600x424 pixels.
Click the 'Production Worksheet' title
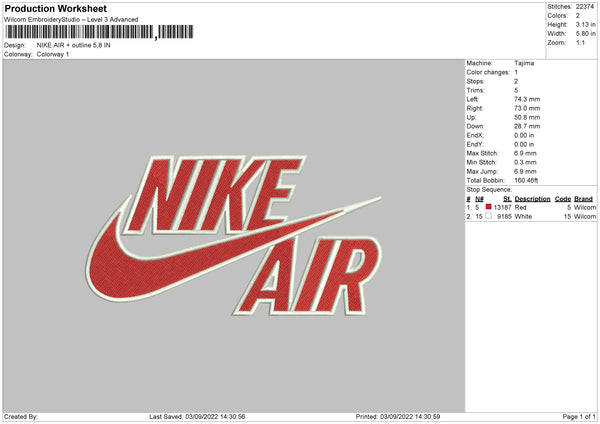coord(55,8)
